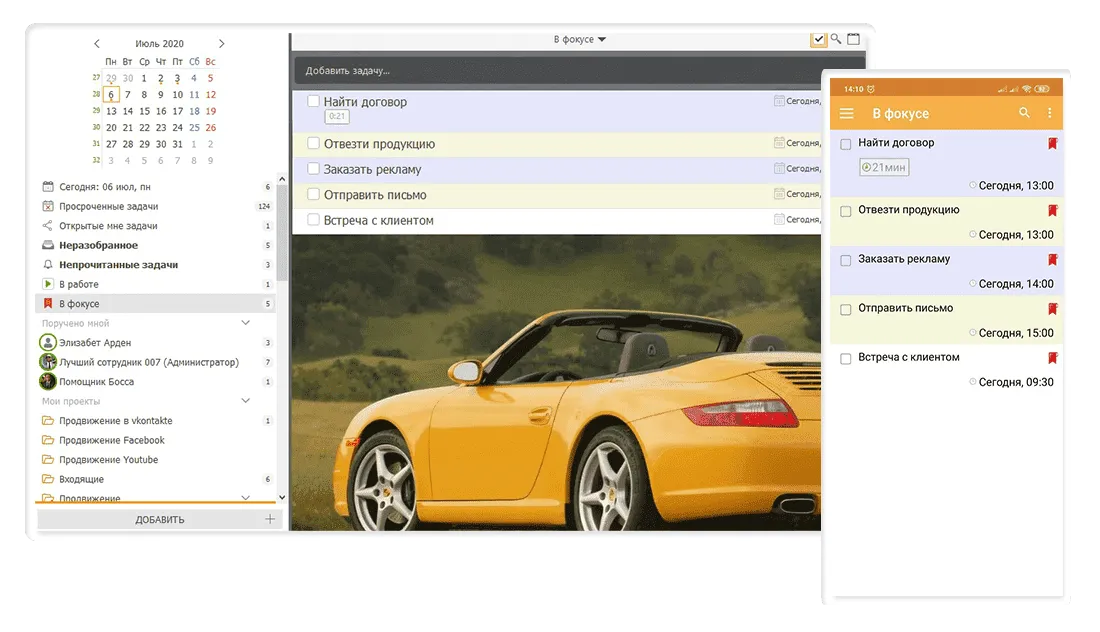Click the red focus bookmark on mobile 'Найти договор'
Viewport: 1100px width, 632px height.
point(1052,144)
